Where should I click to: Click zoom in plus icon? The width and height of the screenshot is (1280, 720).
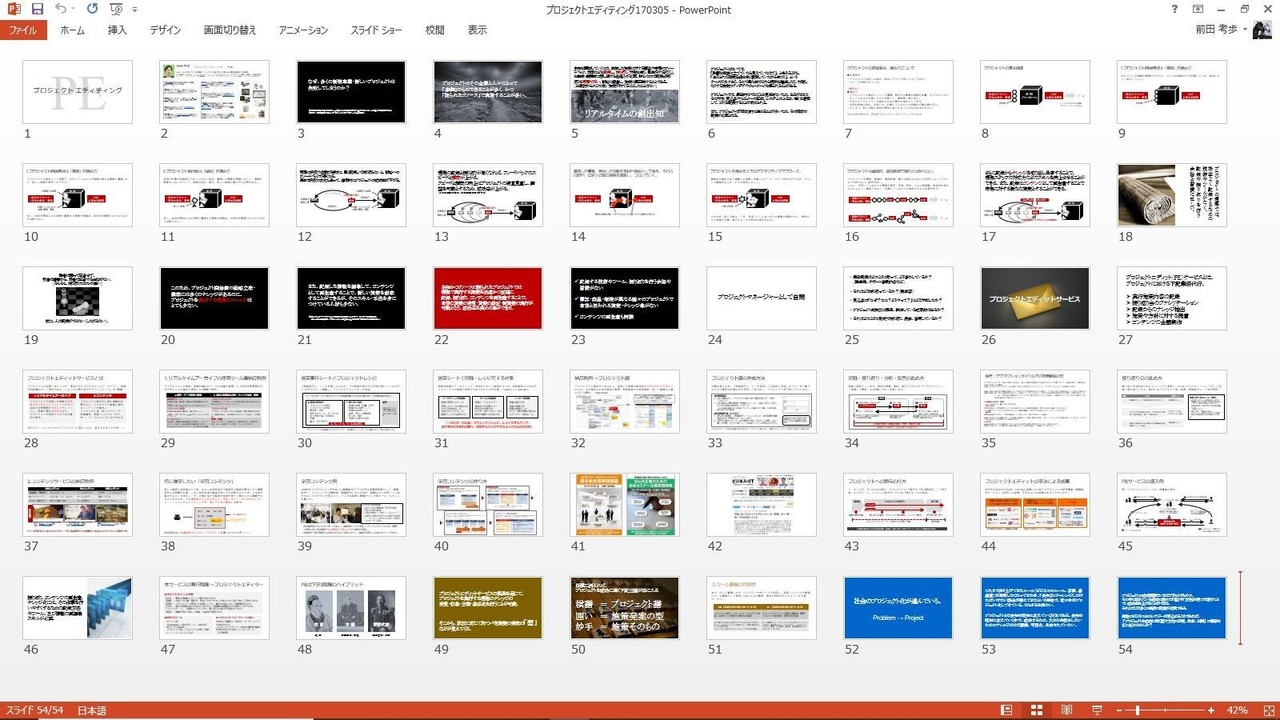click(x=1211, y=710)
